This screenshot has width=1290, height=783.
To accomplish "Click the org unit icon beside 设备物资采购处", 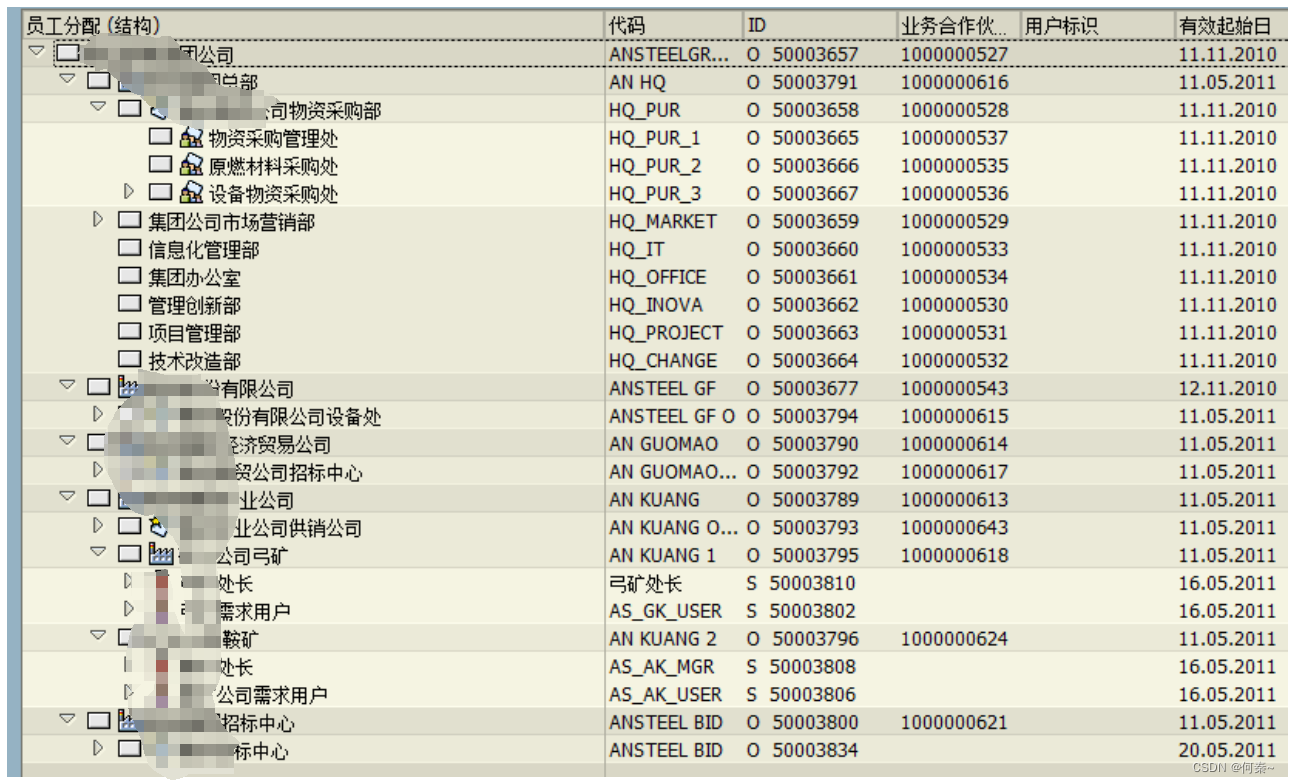I will point(191,193).
